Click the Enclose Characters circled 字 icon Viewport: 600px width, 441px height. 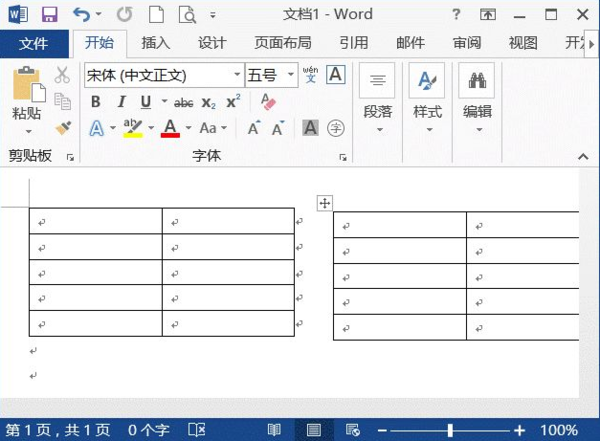[336, 128]
